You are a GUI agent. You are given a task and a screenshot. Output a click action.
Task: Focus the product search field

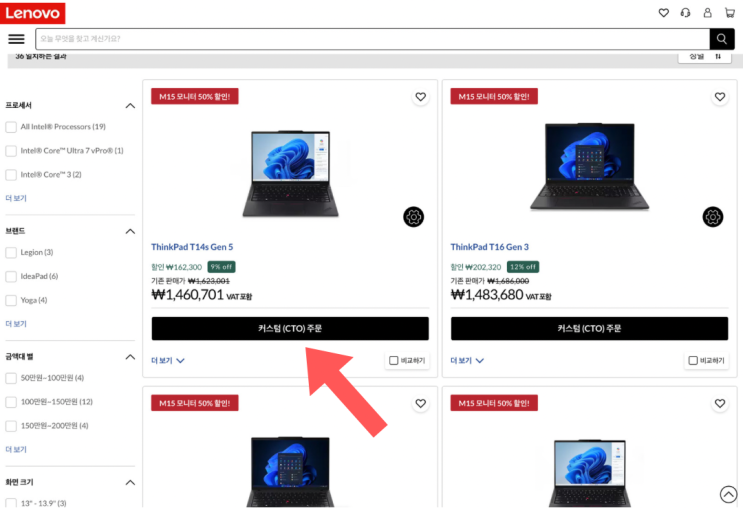tap(372, 39)
